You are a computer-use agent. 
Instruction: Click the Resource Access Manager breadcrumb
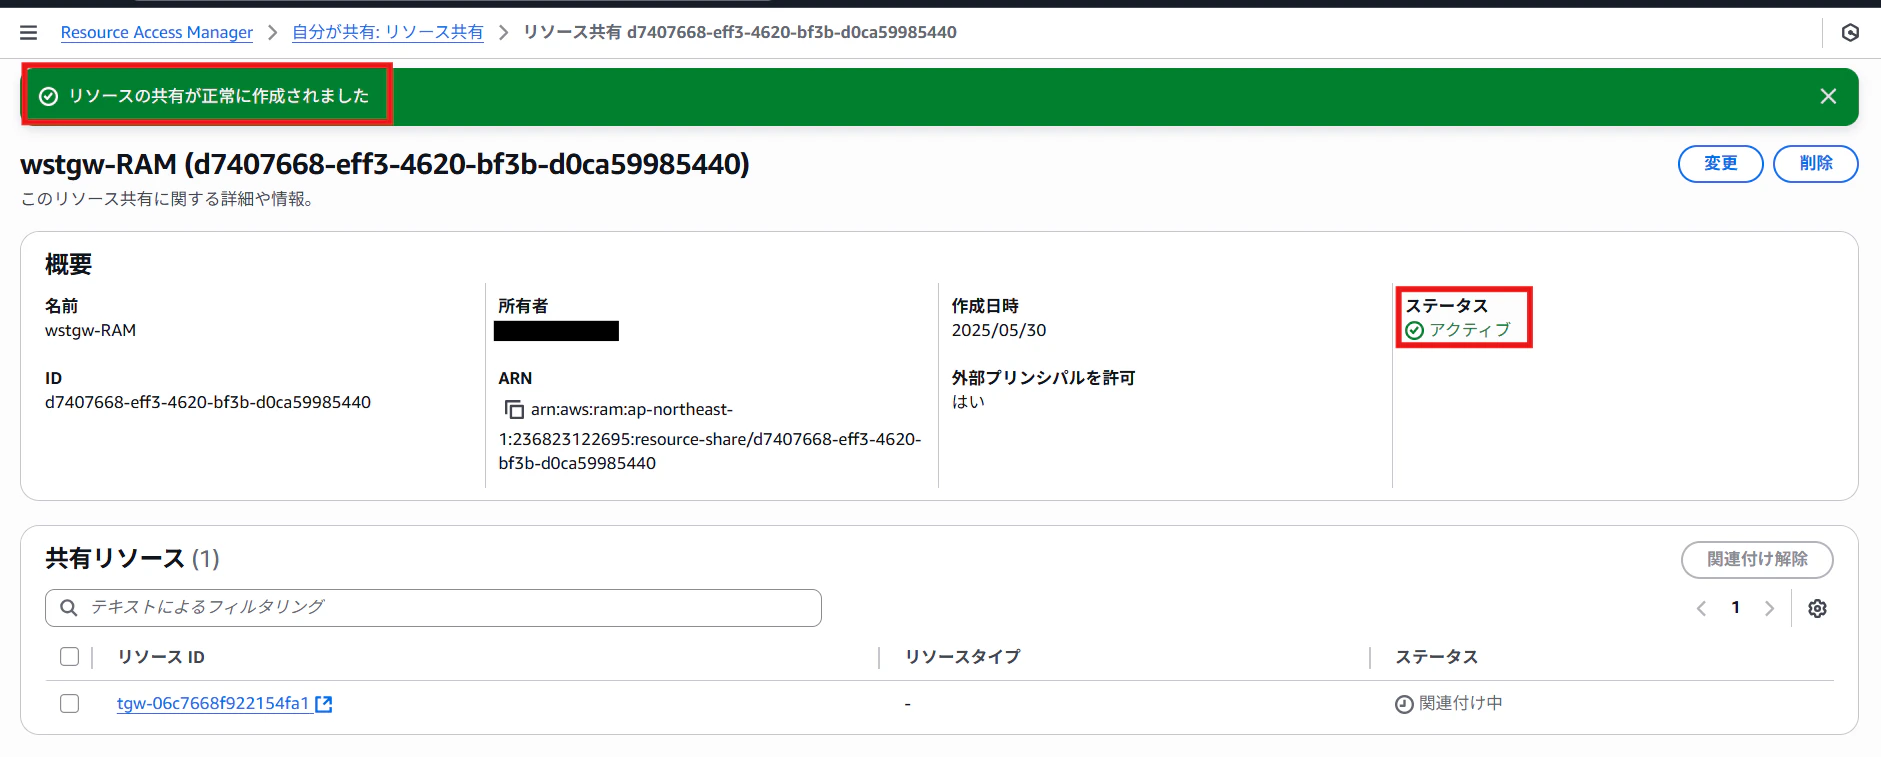pyautogui.click(x=157, y=32)
